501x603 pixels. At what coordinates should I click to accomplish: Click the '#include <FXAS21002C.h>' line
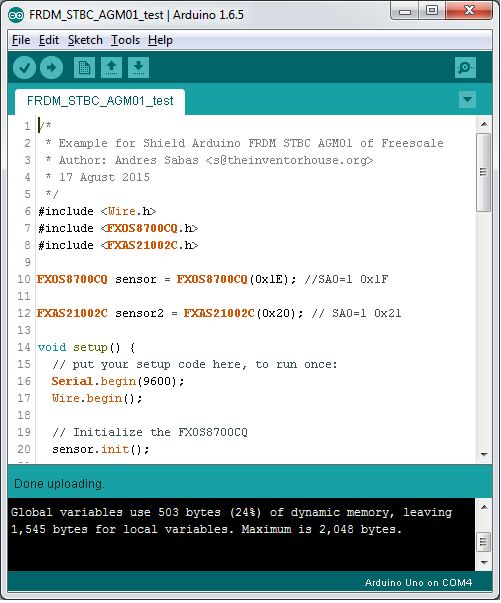(x=118, y=245)
